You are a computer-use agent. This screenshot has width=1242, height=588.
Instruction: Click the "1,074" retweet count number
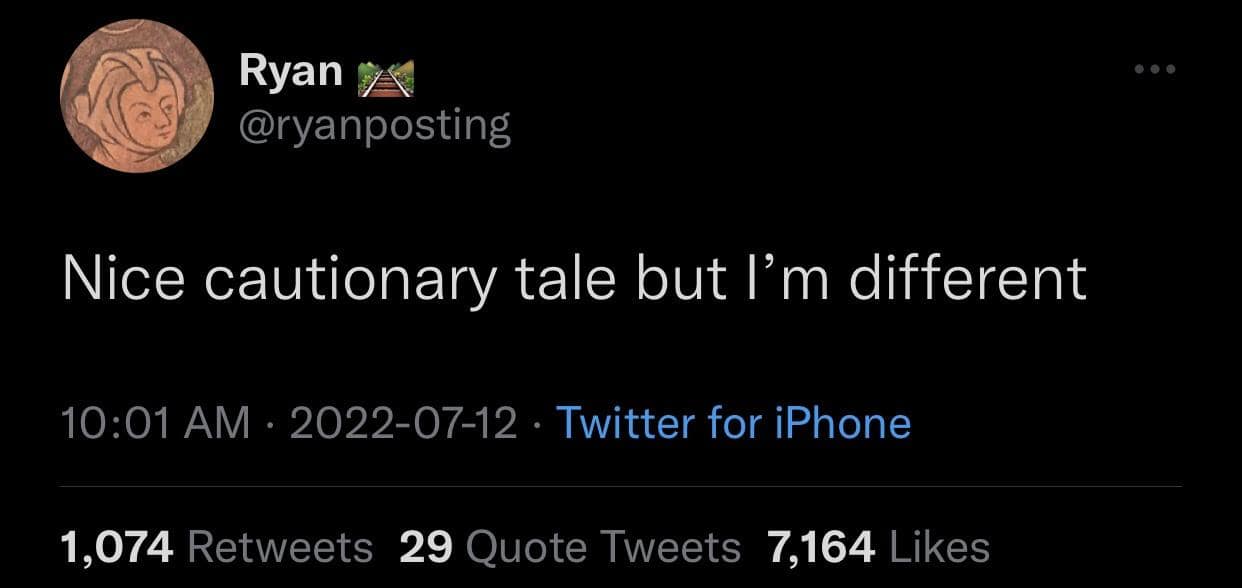tap(117, 547)
